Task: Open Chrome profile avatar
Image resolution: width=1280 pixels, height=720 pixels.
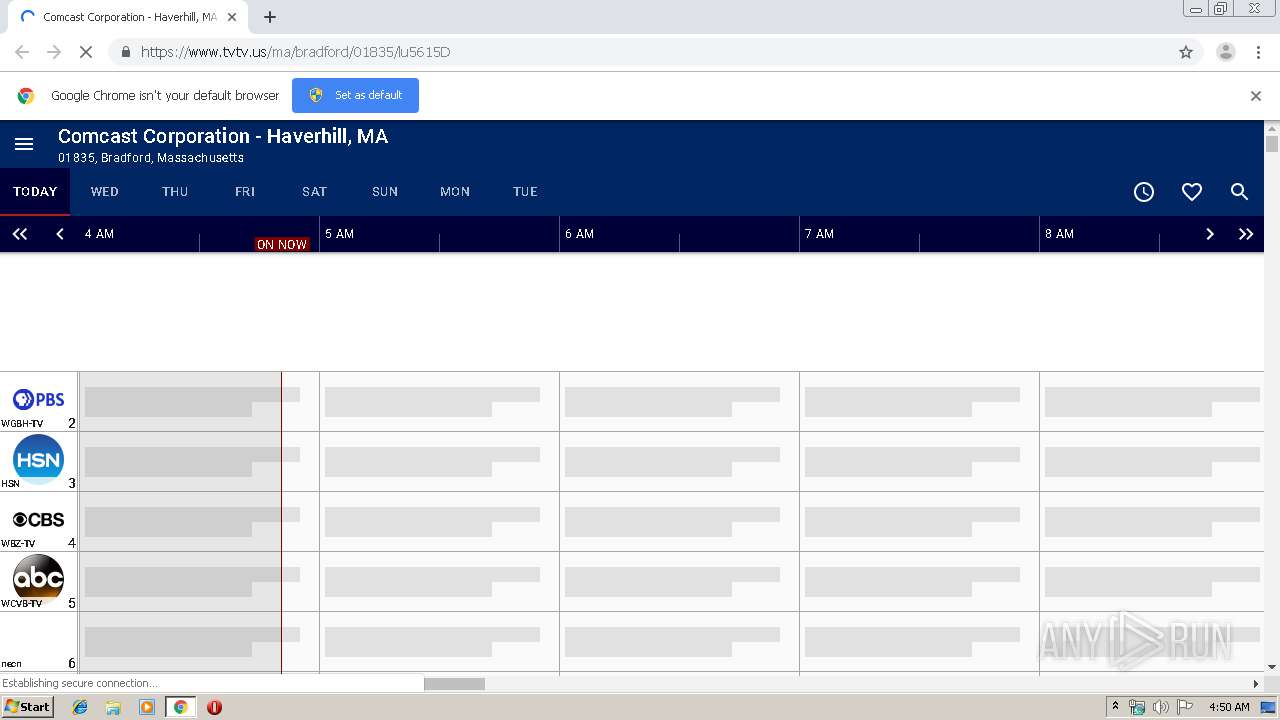Action: pos(1225,52)
